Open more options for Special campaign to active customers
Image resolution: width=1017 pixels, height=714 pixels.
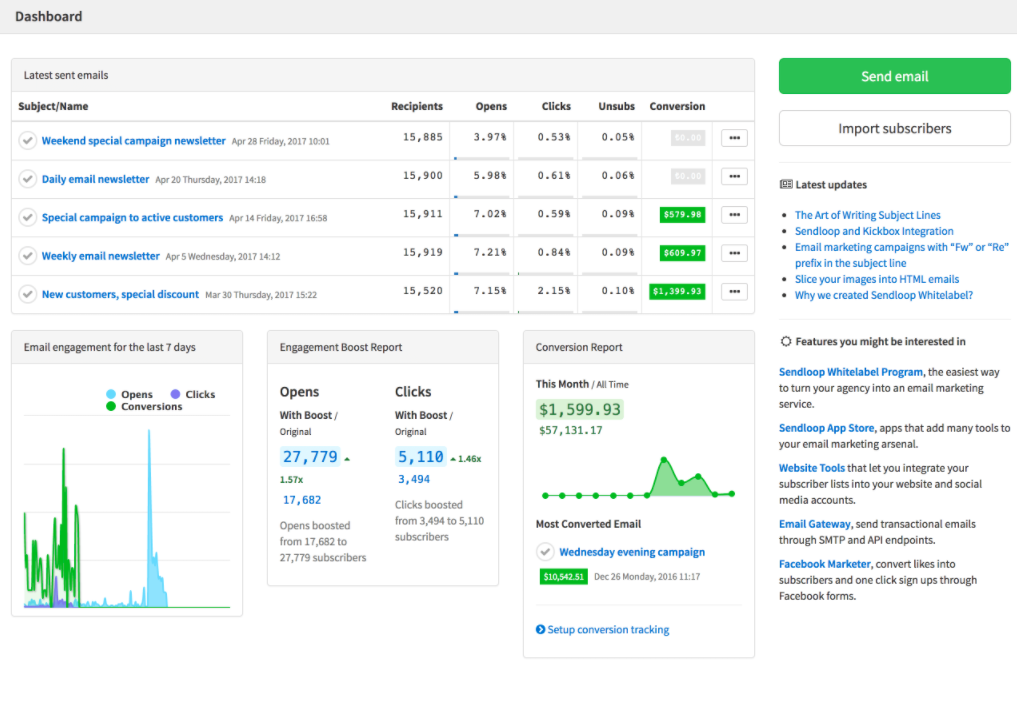click(734, 215)
